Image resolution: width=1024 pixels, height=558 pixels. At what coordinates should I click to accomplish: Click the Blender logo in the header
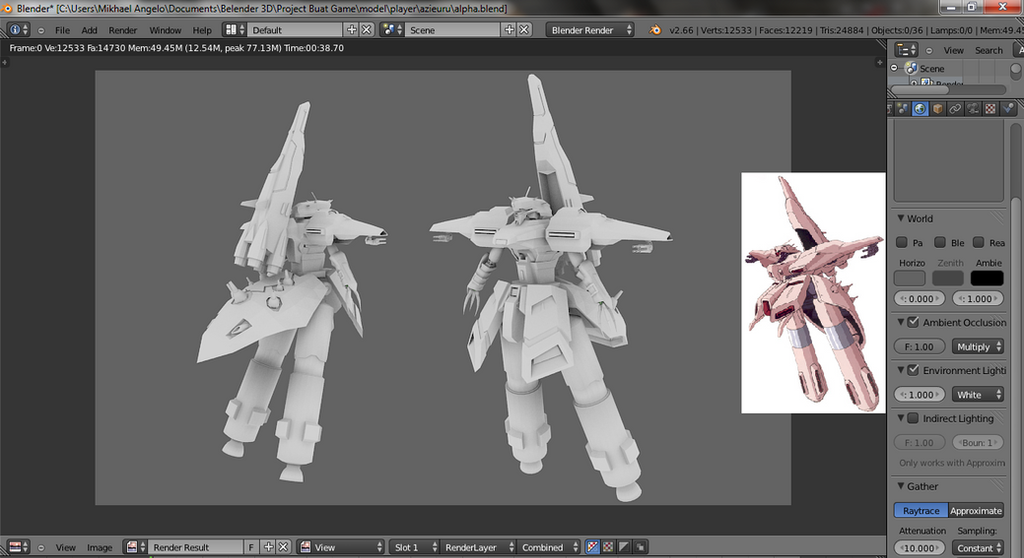pos(654,30)
